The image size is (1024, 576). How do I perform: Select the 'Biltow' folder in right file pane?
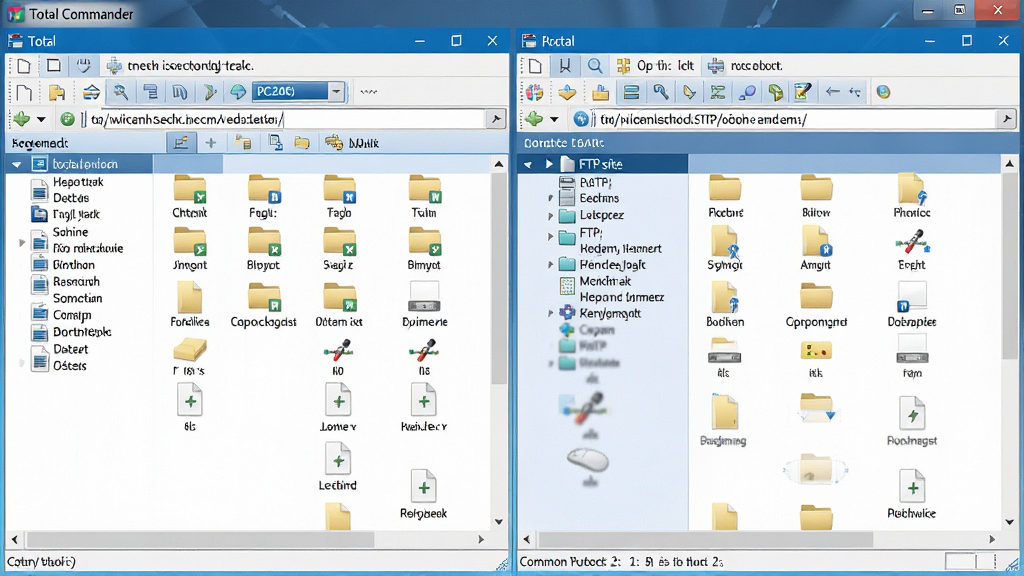point(816,196)
